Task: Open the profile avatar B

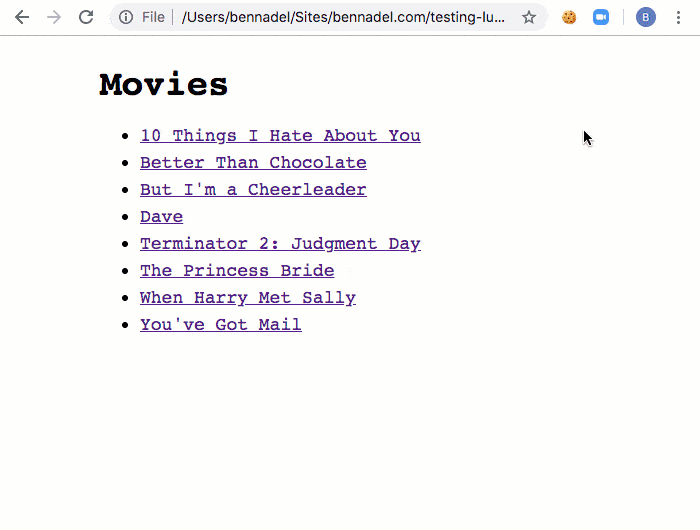Action: [646, 17]
